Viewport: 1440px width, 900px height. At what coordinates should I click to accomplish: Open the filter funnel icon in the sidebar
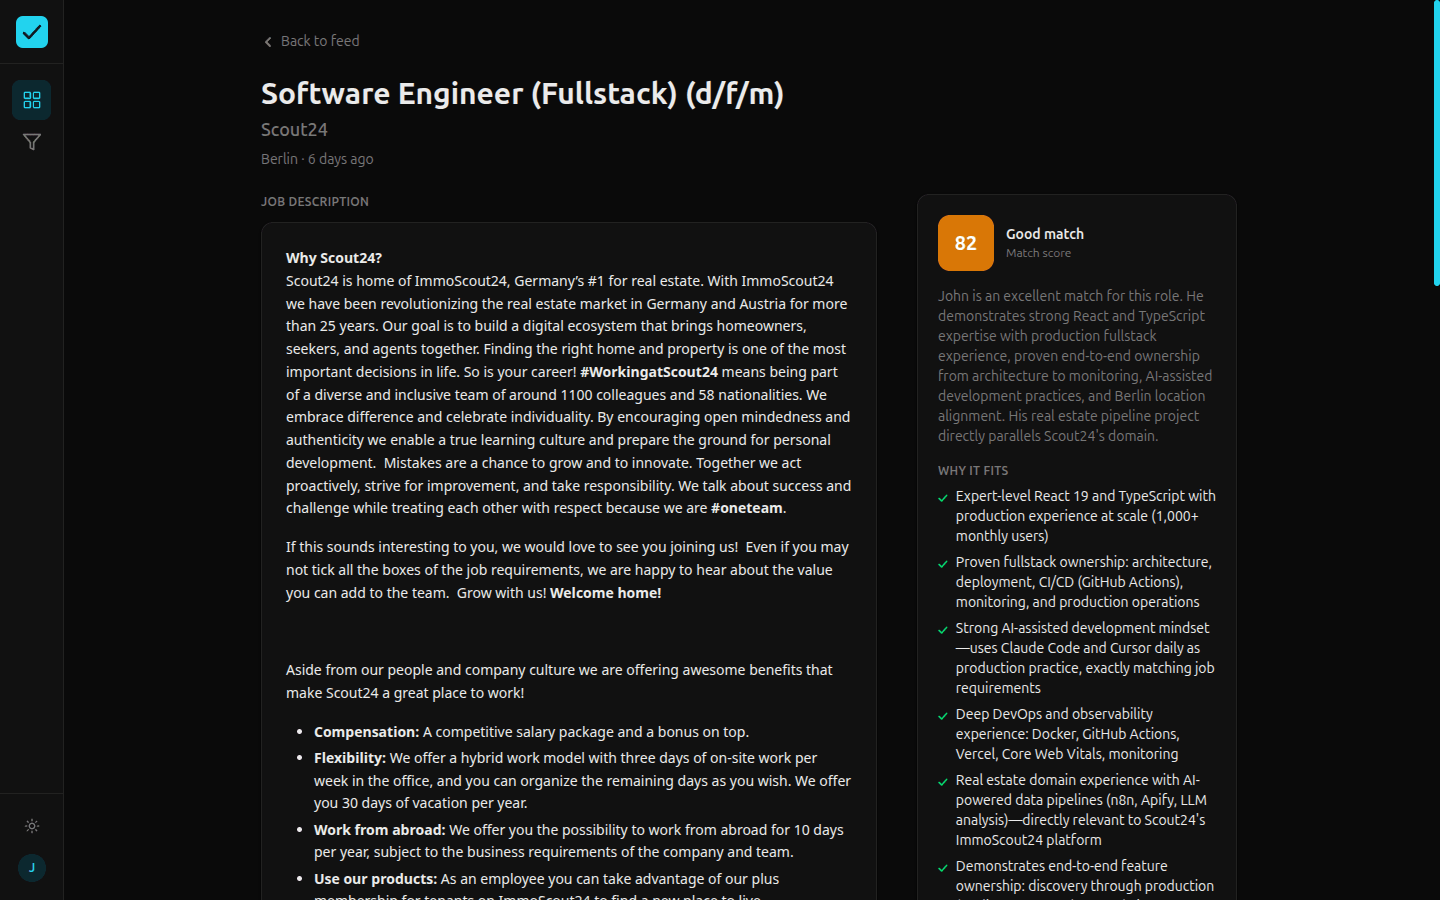point(31,142)
